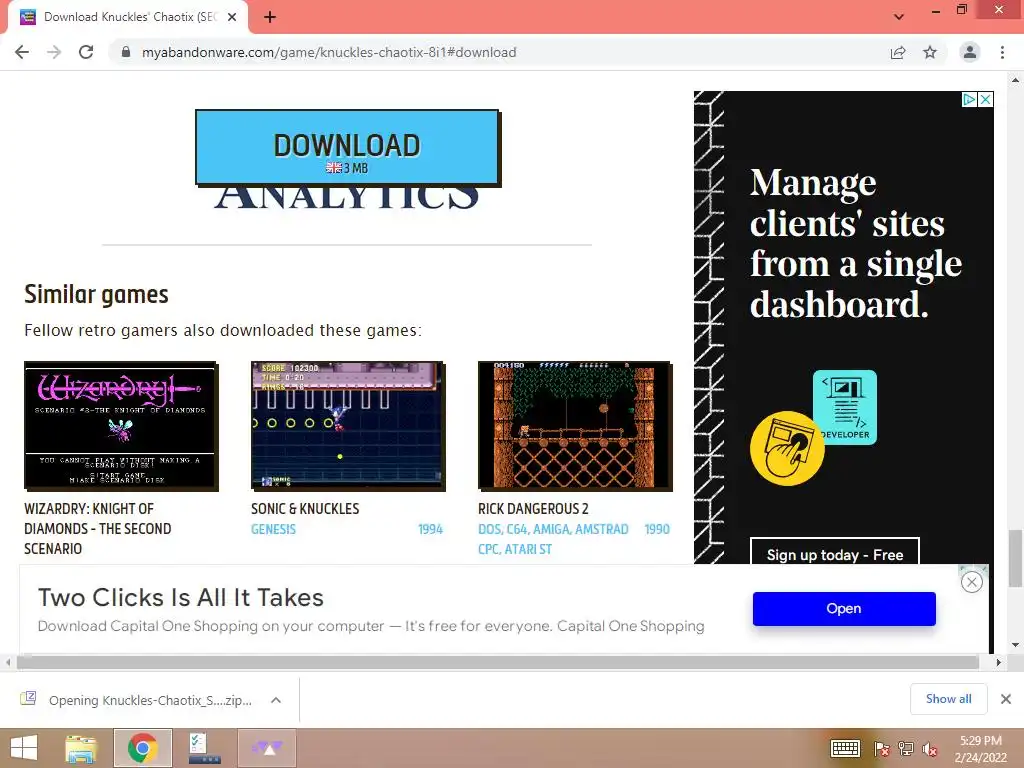Open the Rick Dangerous 2 thumbnail

[x=575, y=426]
